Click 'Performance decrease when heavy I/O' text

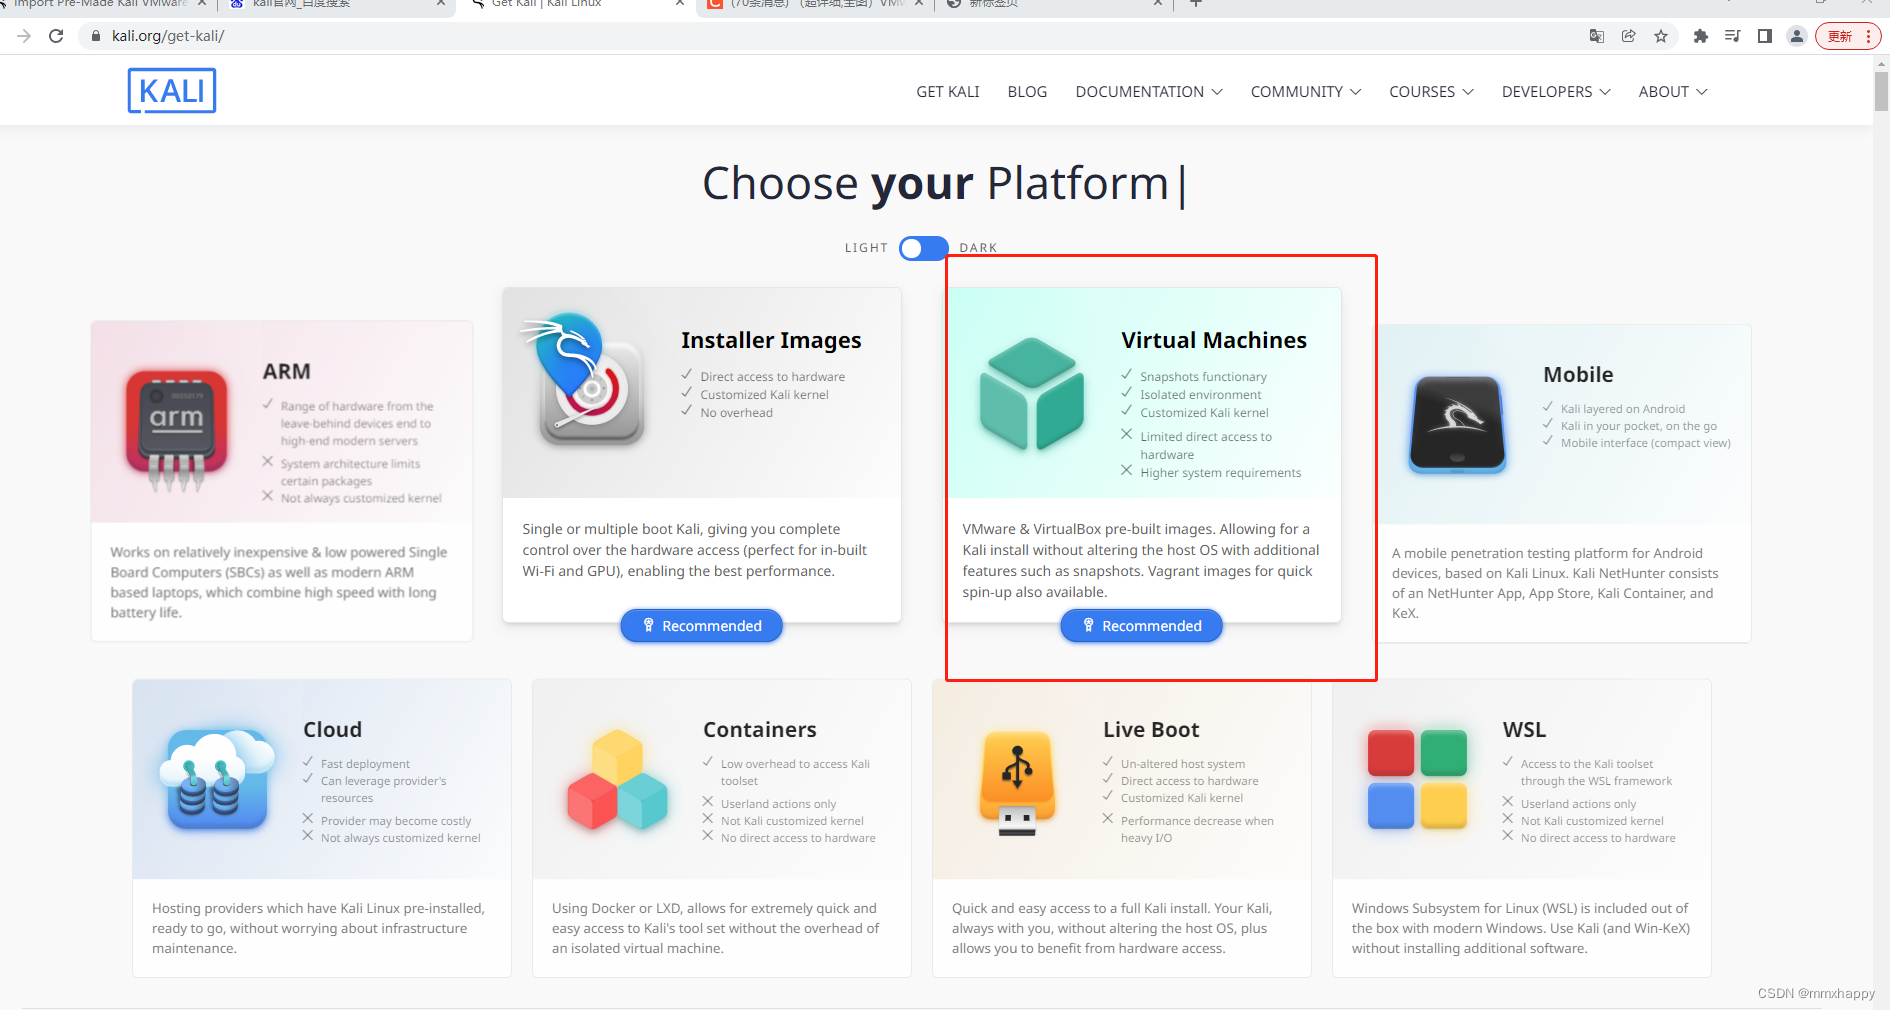(1197, 829)
